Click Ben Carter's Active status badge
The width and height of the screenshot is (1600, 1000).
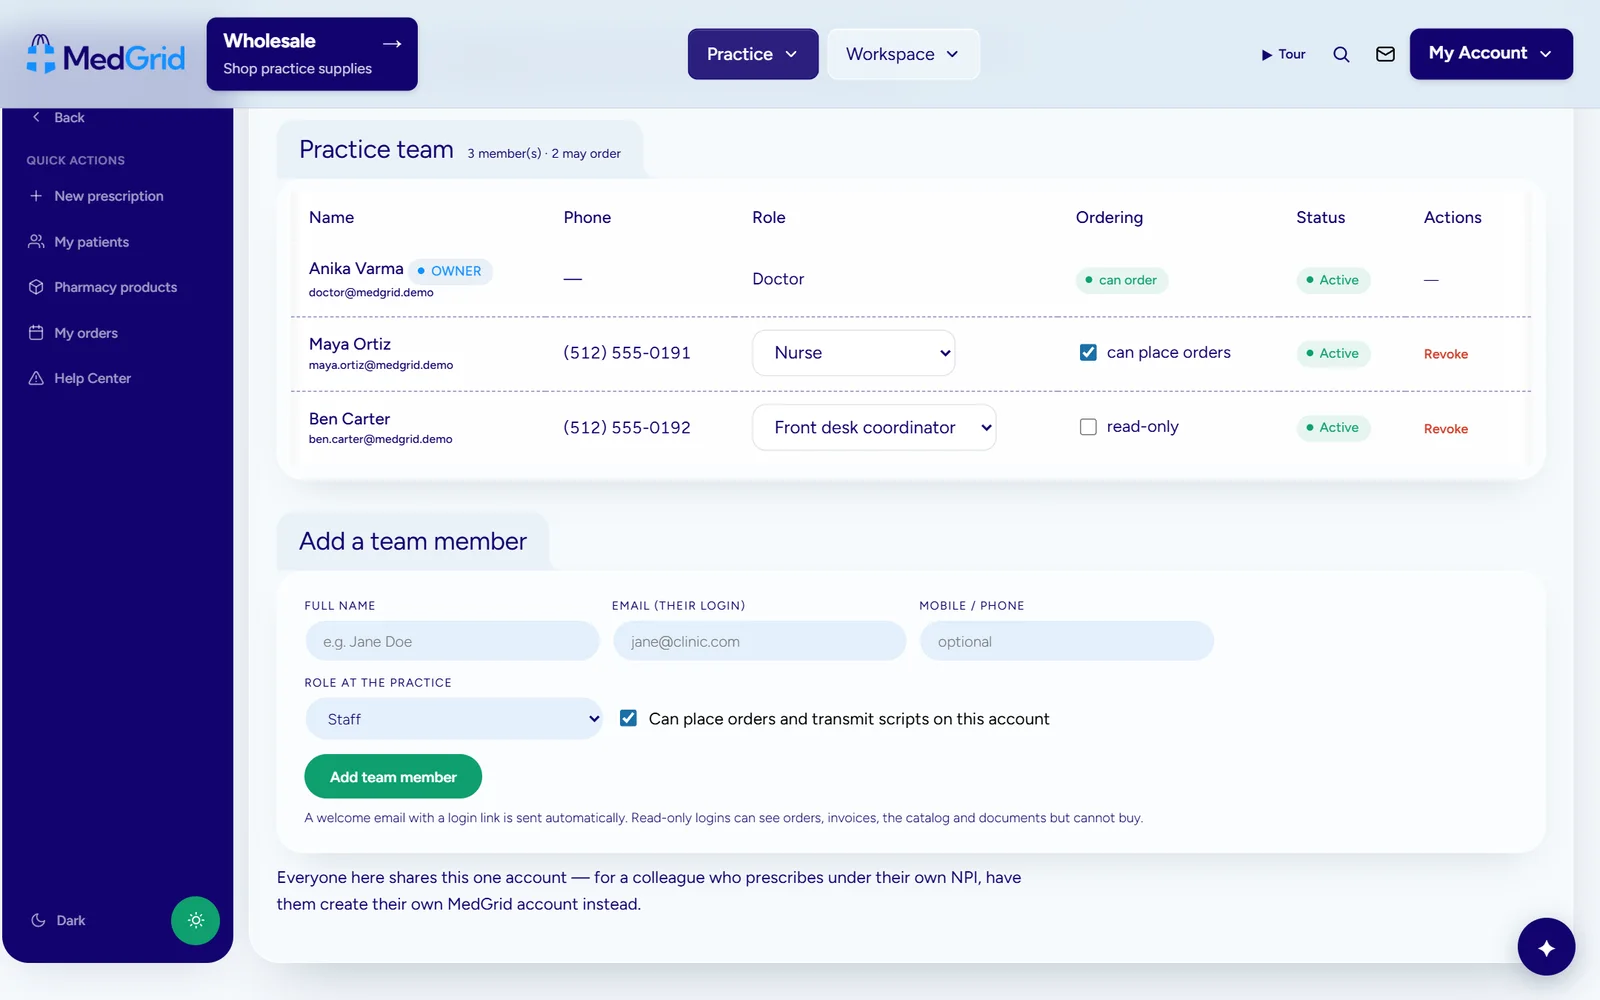coord(1333,427)
